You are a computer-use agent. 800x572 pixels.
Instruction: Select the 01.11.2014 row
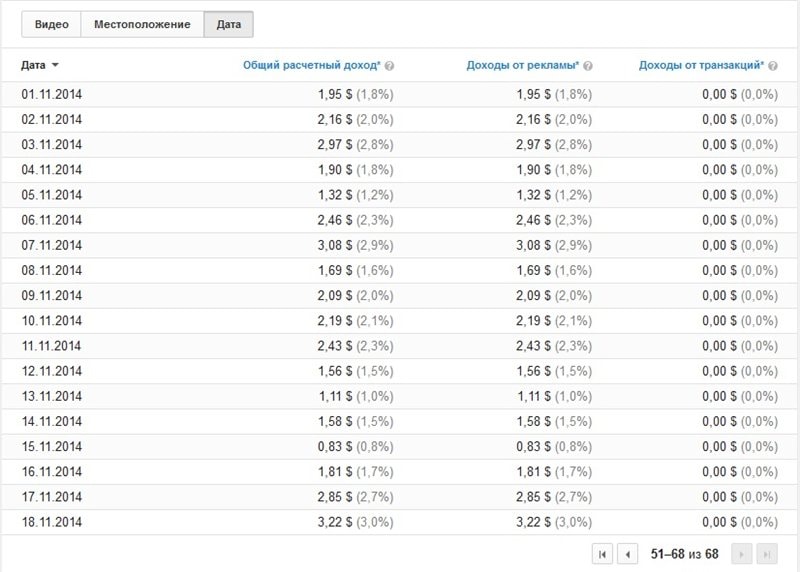pyautogui.click(x=52, y=94)
